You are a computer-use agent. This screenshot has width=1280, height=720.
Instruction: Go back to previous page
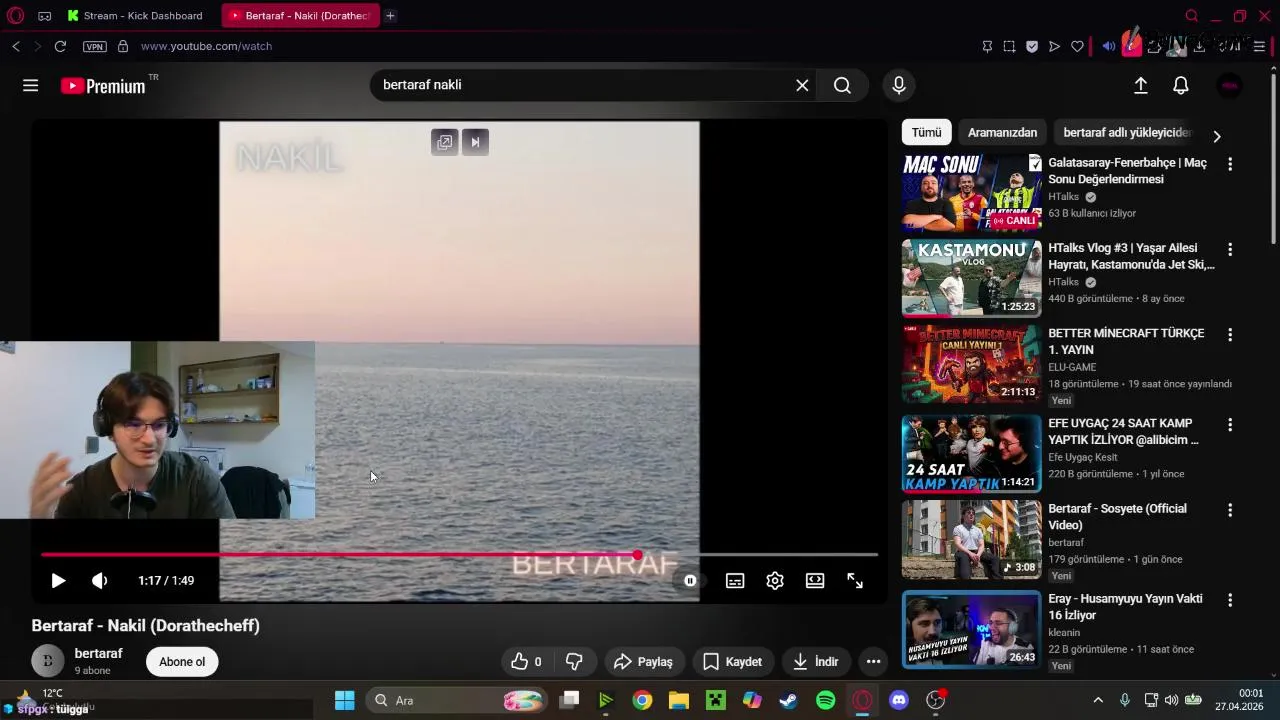click(x=16, y=46)
